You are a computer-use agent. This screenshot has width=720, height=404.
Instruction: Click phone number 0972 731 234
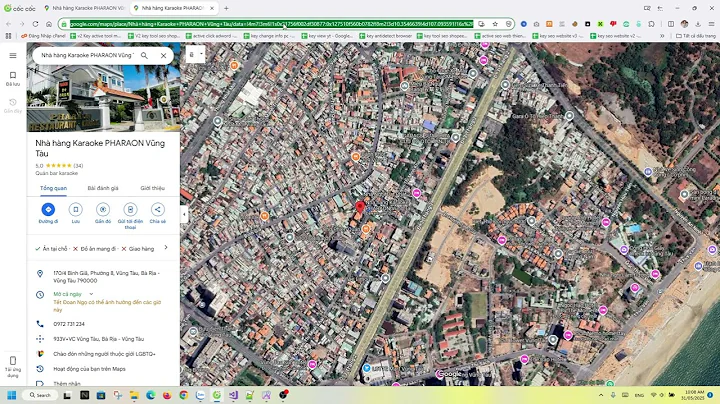[x=103, y=324]
